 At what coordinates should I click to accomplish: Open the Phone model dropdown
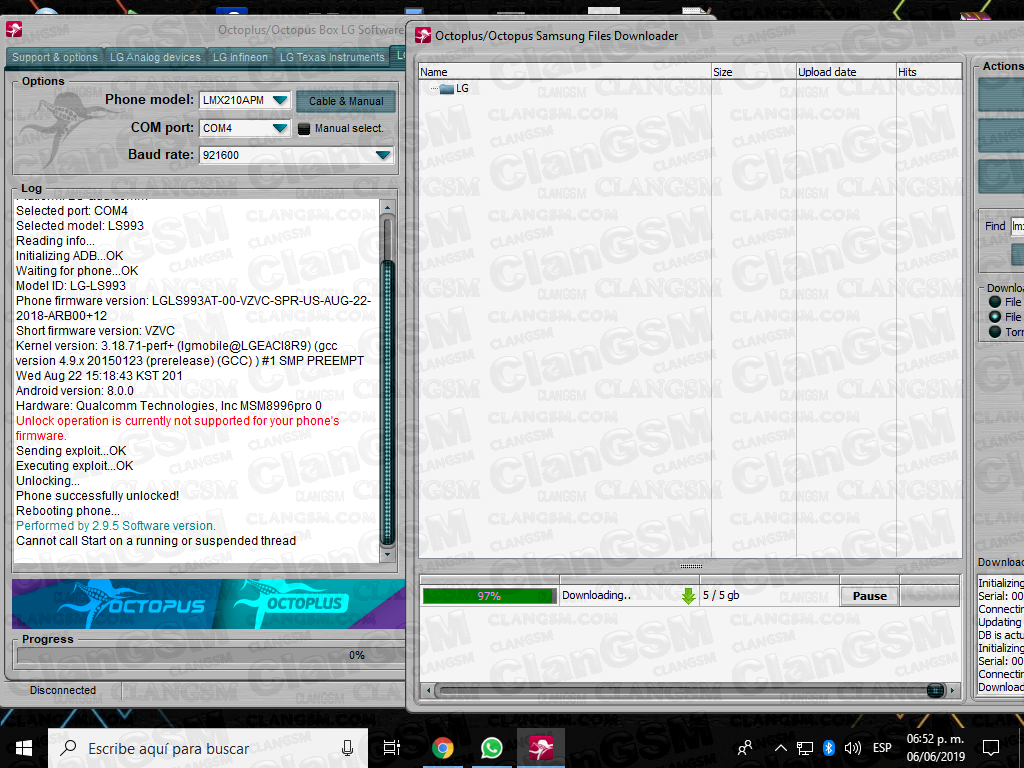click(x=280, y=101)
